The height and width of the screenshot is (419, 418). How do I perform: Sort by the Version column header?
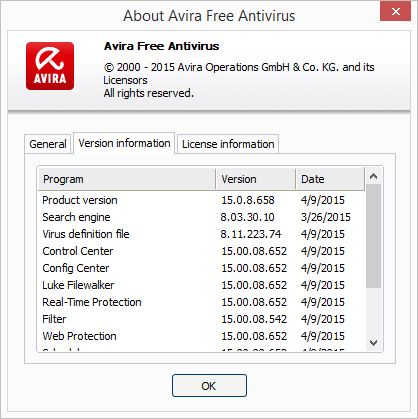(256, 179)
